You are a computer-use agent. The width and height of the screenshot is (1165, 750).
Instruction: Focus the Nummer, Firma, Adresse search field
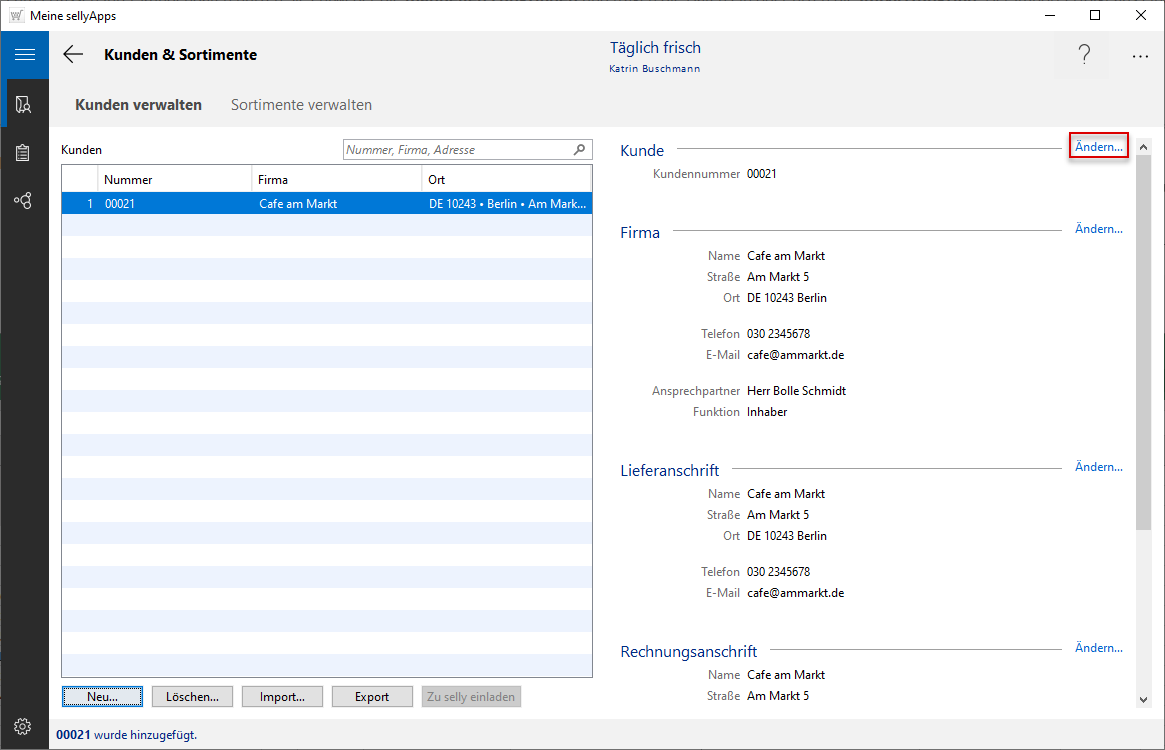coord(456,150)
